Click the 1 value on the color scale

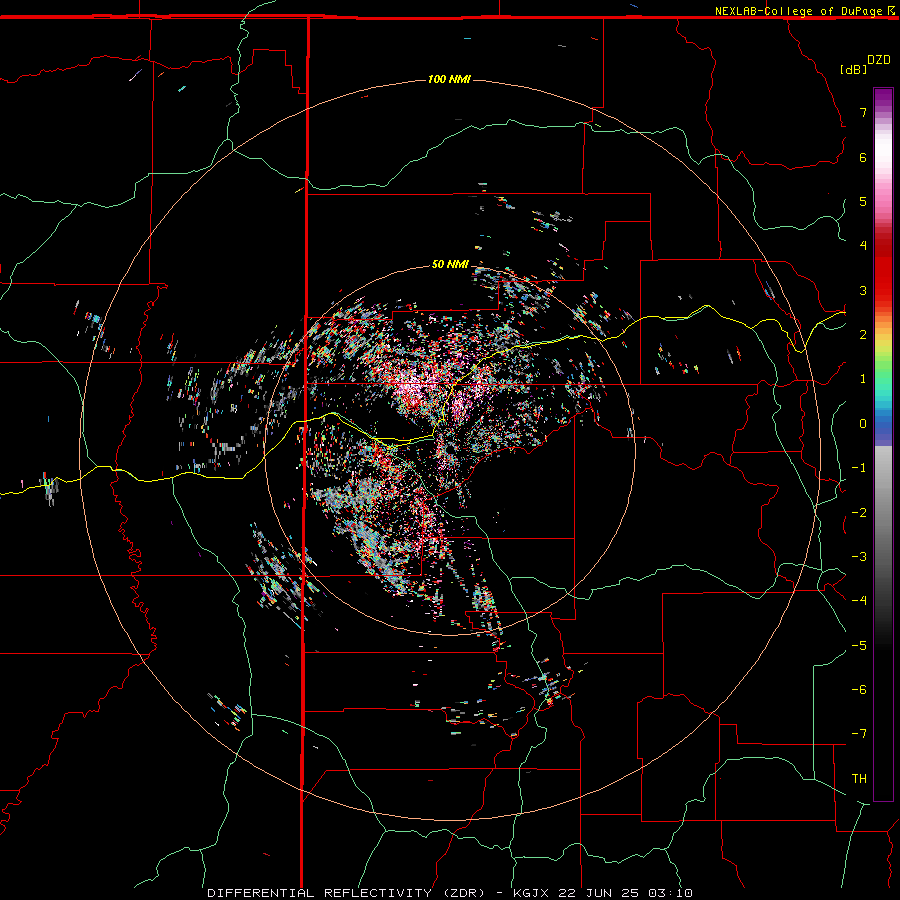[863, 379]
